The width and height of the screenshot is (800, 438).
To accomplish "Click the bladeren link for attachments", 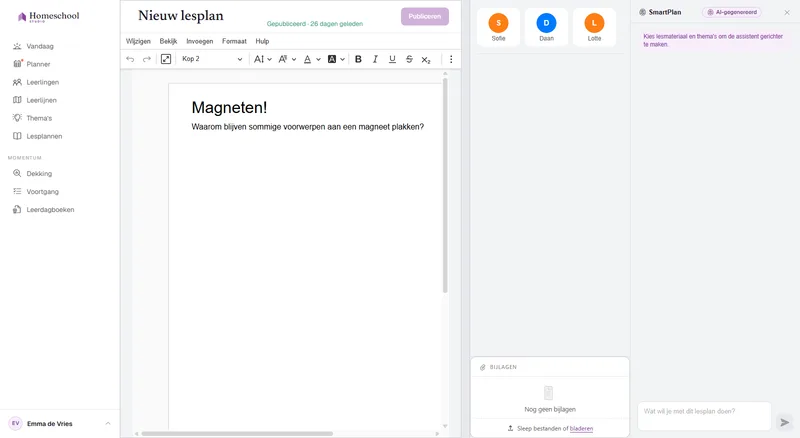I will 581,429.
